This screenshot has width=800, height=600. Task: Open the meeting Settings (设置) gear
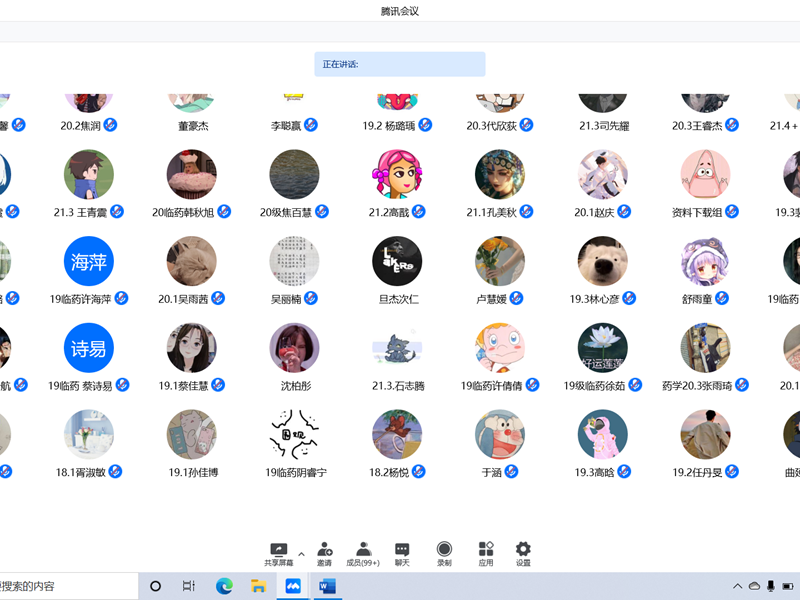coord(523,550)
